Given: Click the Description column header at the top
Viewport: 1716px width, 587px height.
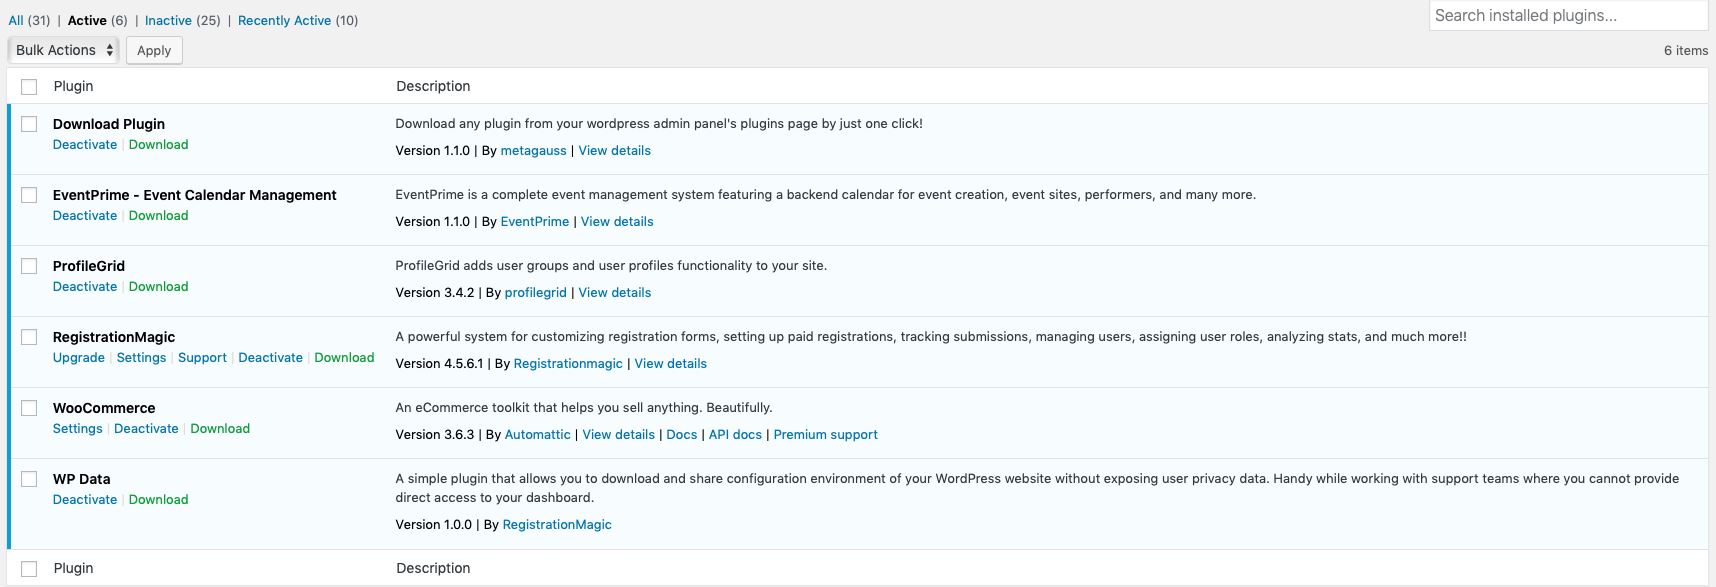Looking at the screenshot, I should [433, 86].
